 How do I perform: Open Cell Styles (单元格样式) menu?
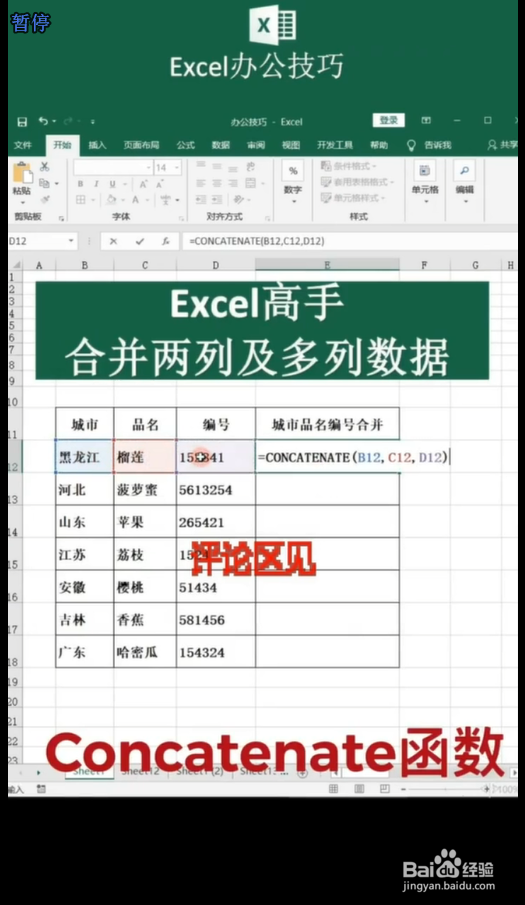point(352,197)
